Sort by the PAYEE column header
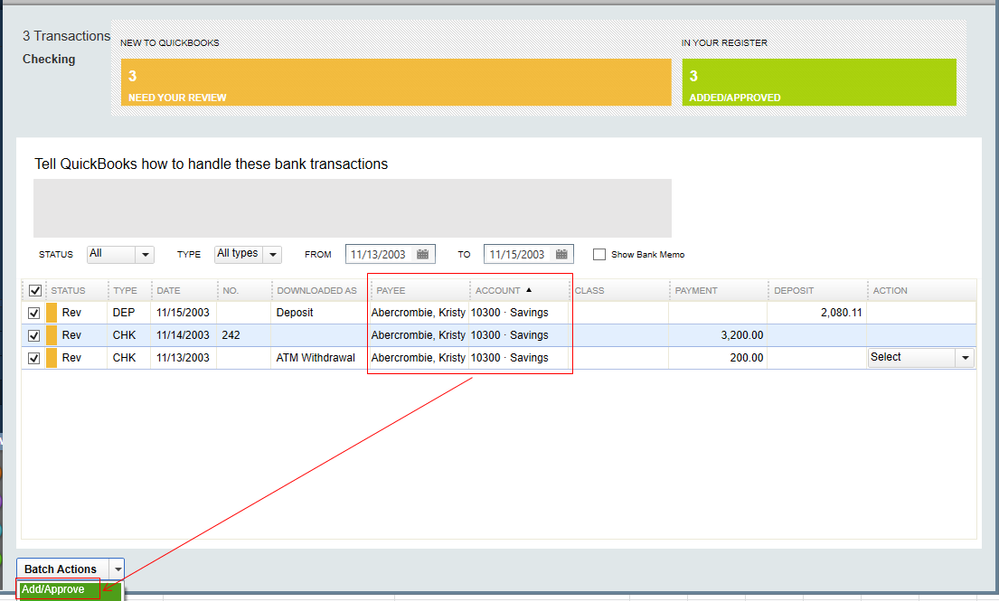Viewport: 999px width, 601px height. pyautogui.click(x=420, y=291)
